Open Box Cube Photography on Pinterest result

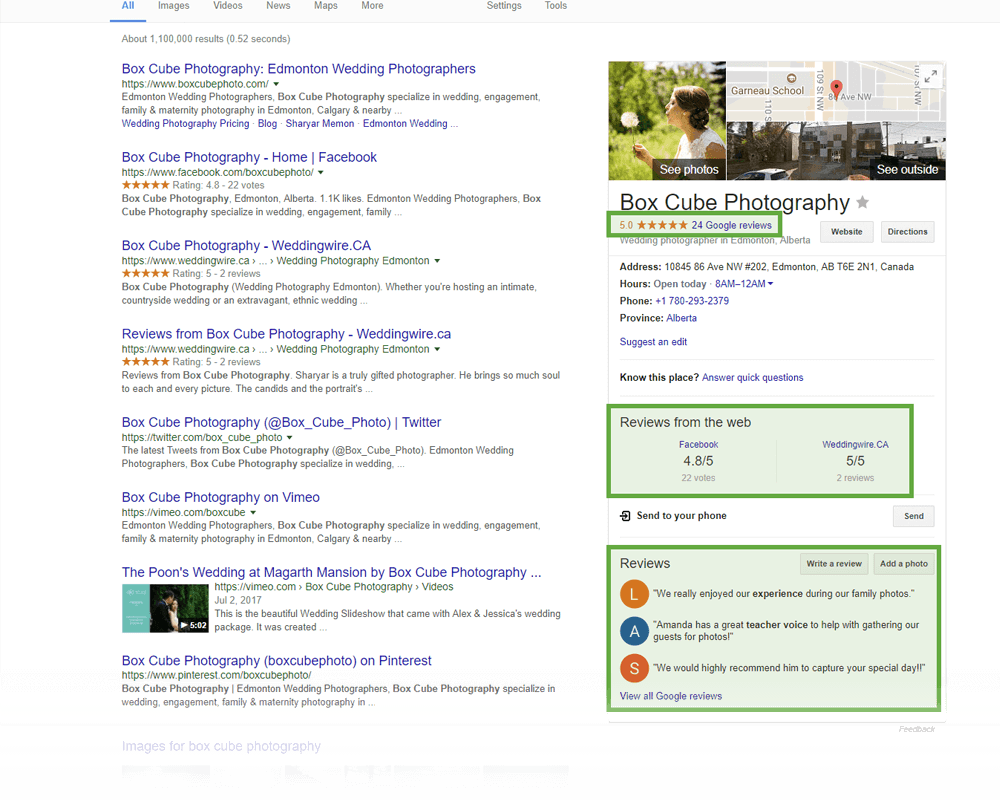tap(277, 661)
